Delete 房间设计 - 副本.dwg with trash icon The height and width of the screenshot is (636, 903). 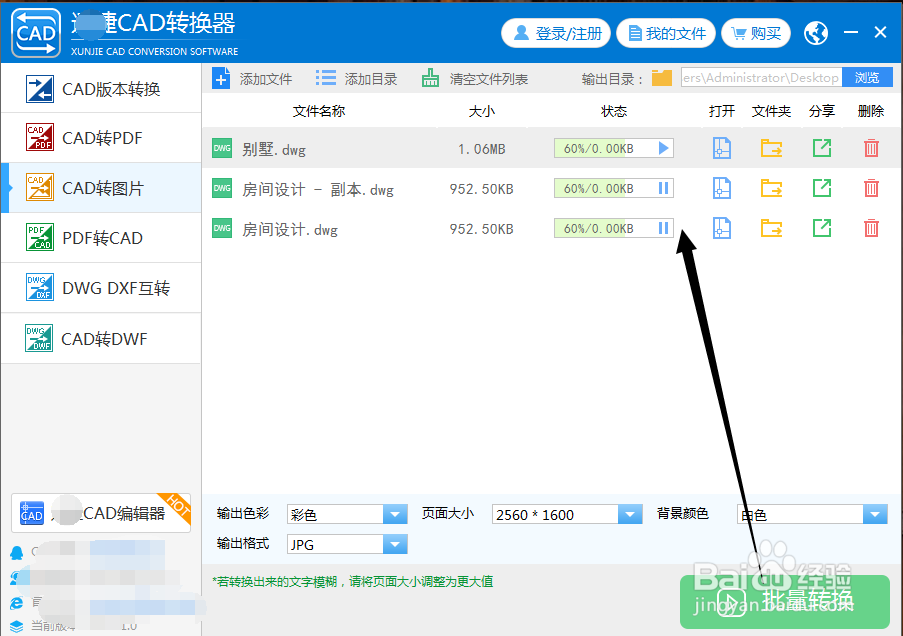[870, 187]
